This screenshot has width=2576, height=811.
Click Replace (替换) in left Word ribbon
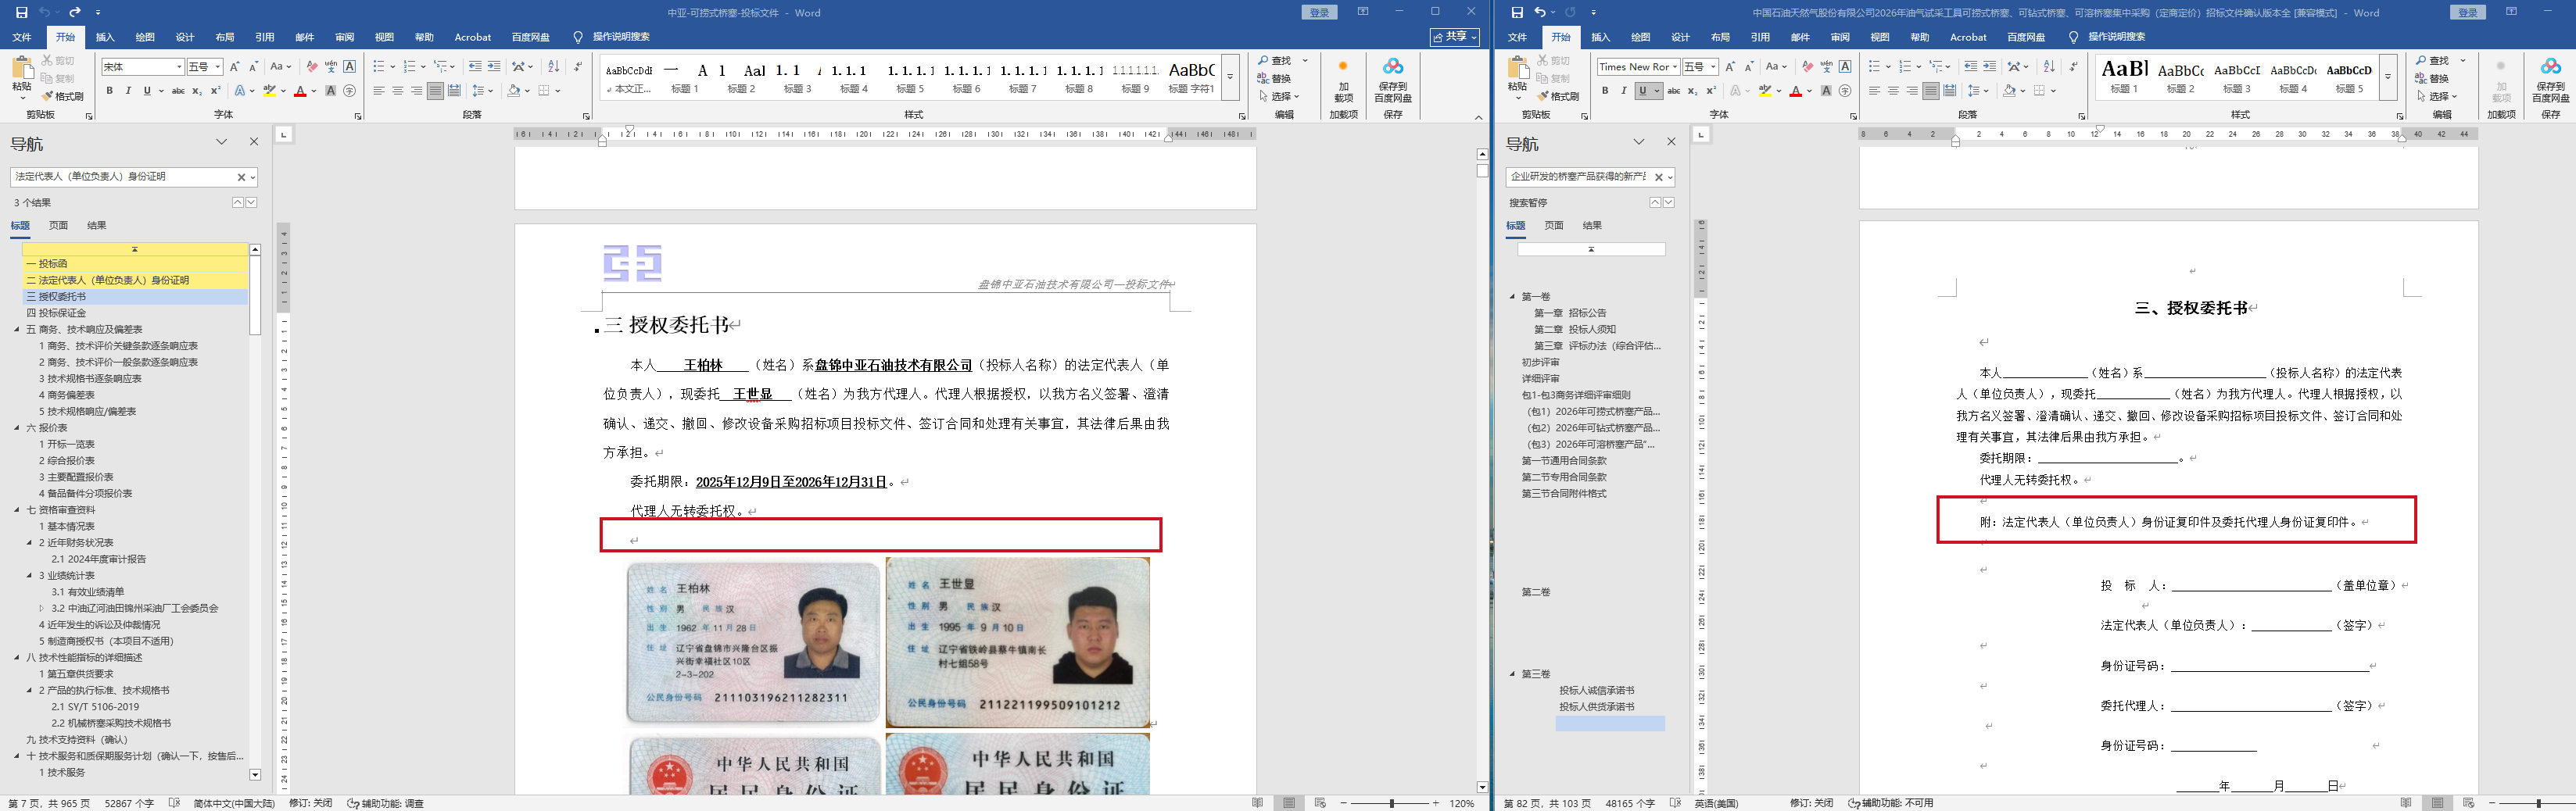click(1274, 78)
